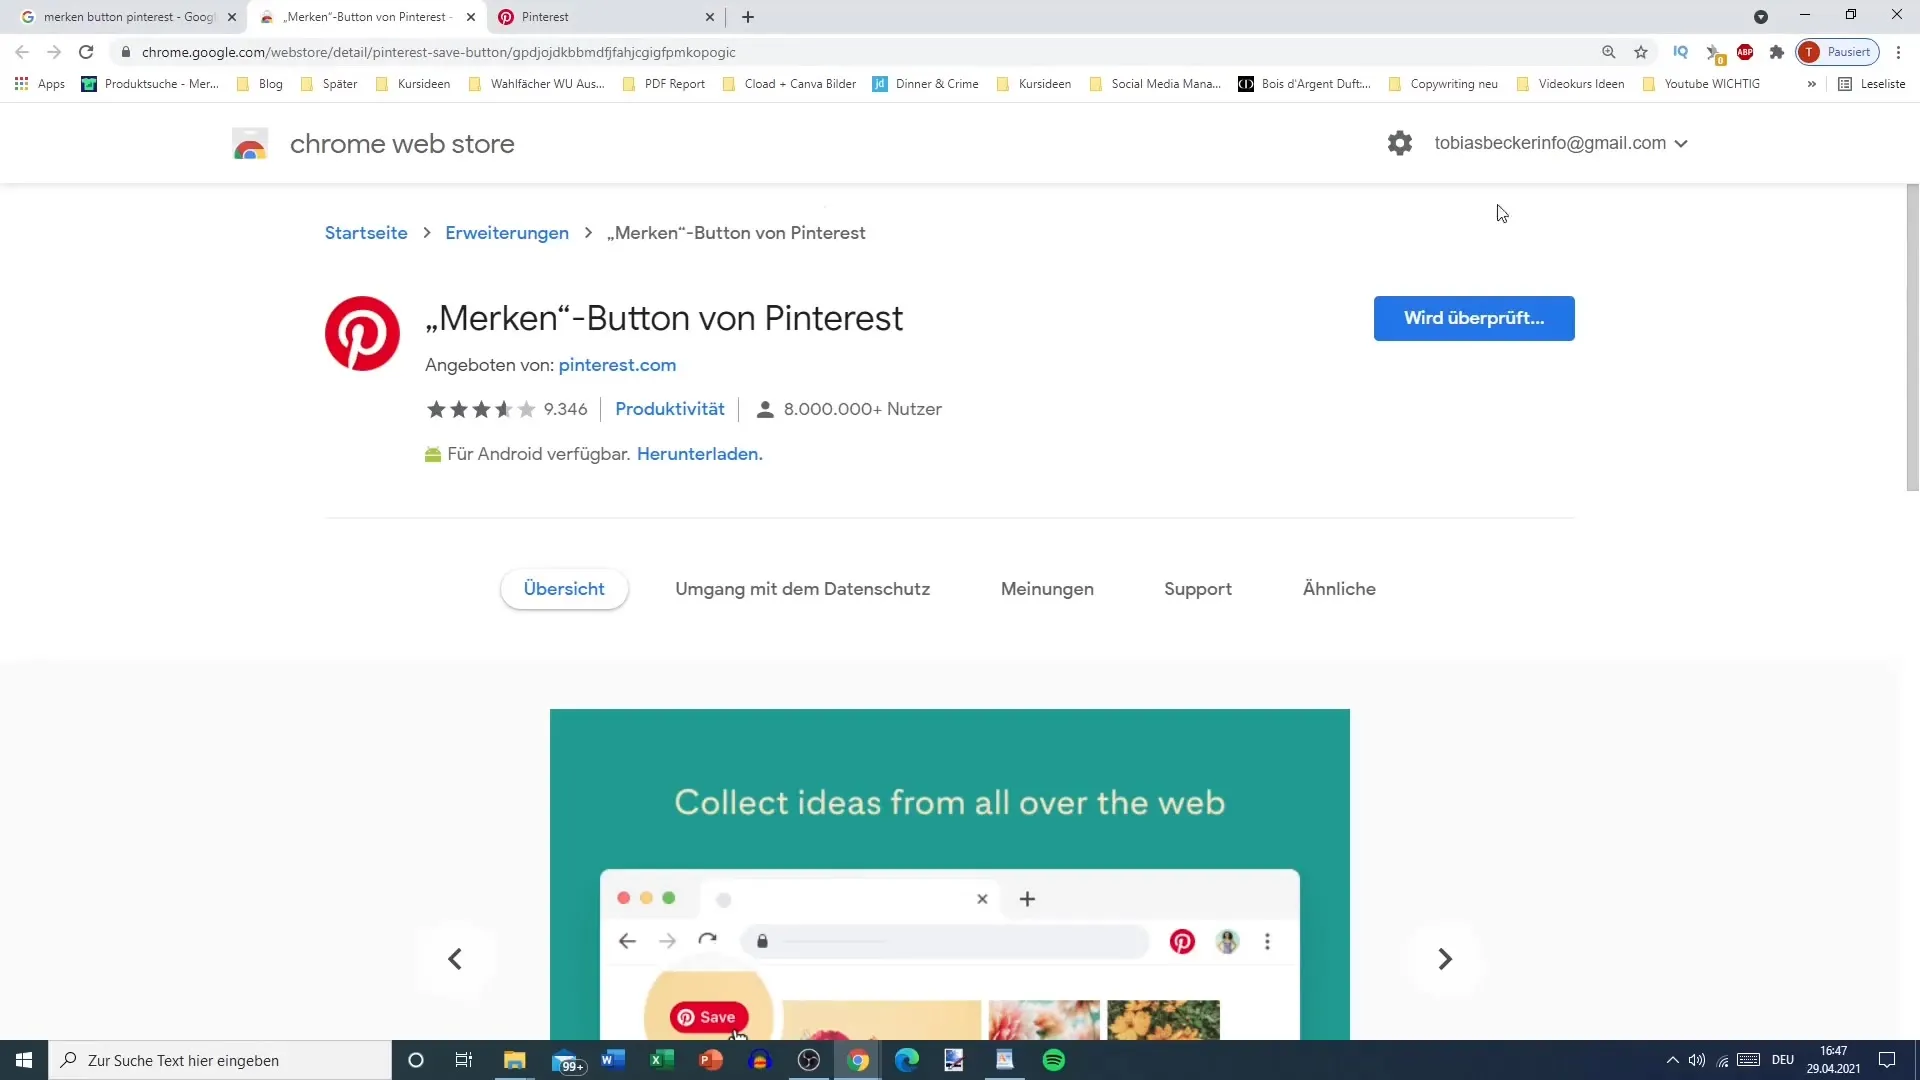Open the Produktivität category link

tap(670, 409)
